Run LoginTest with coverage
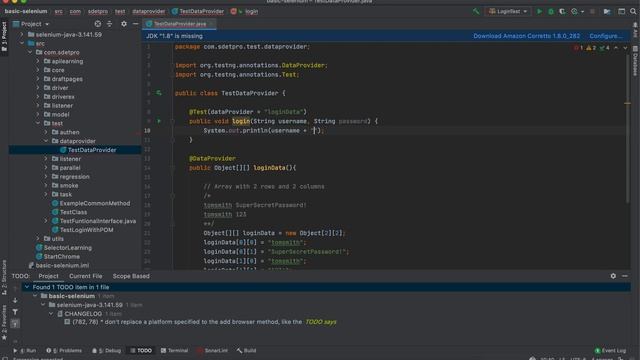 click(562, 11)
